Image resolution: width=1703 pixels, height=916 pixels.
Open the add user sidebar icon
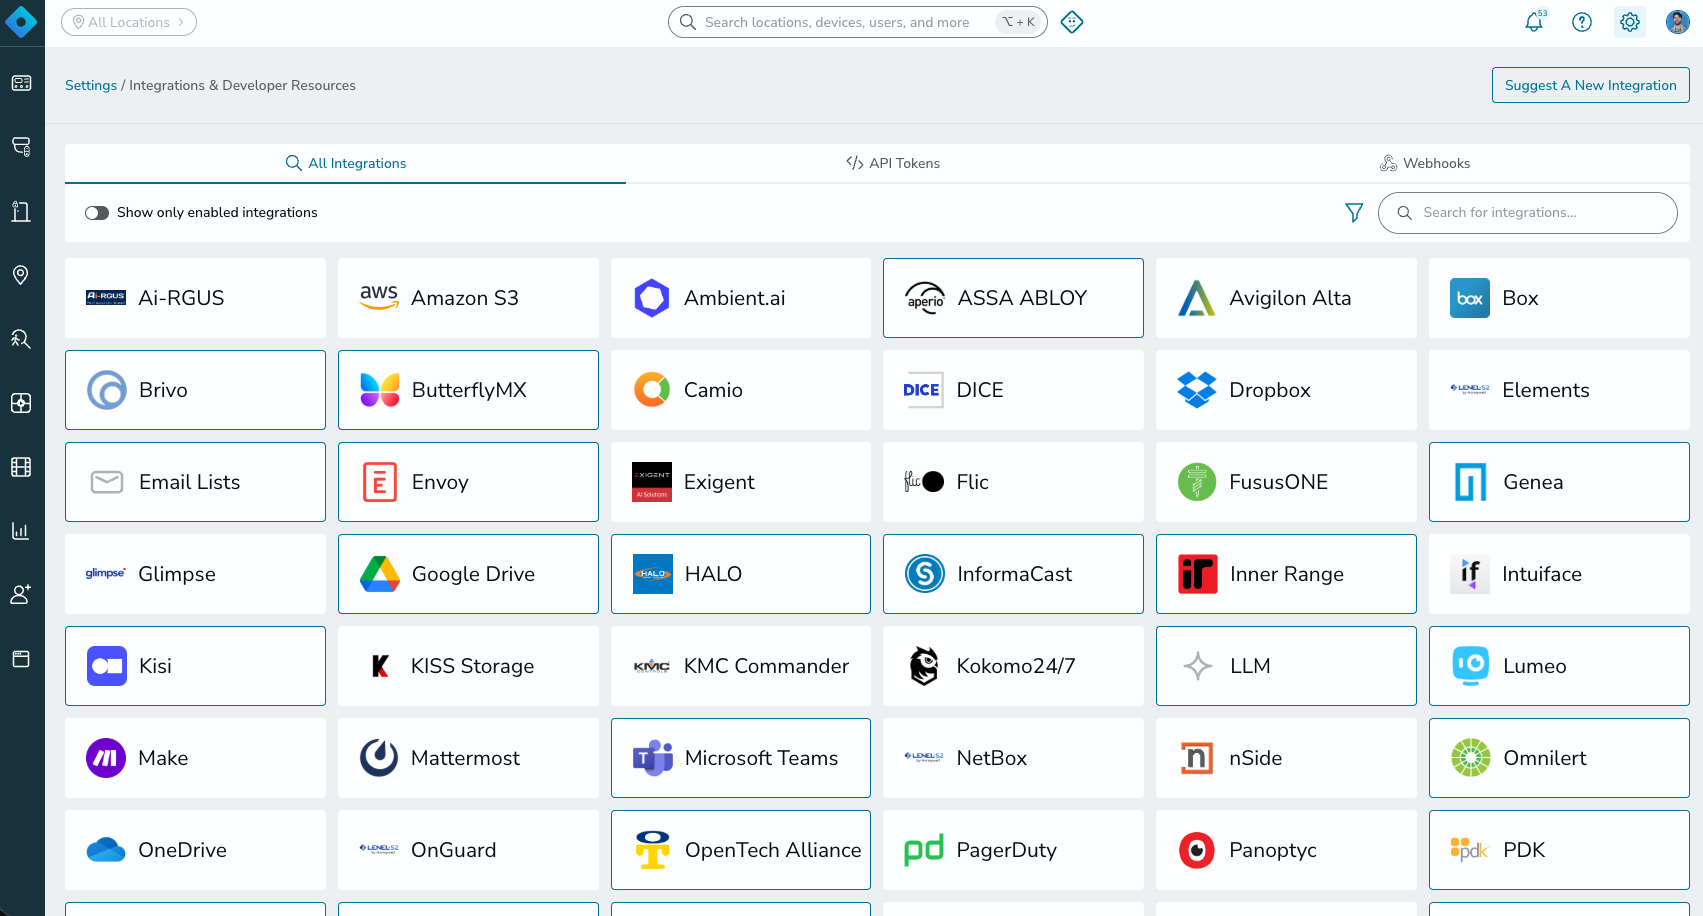(x=21, y=595)
